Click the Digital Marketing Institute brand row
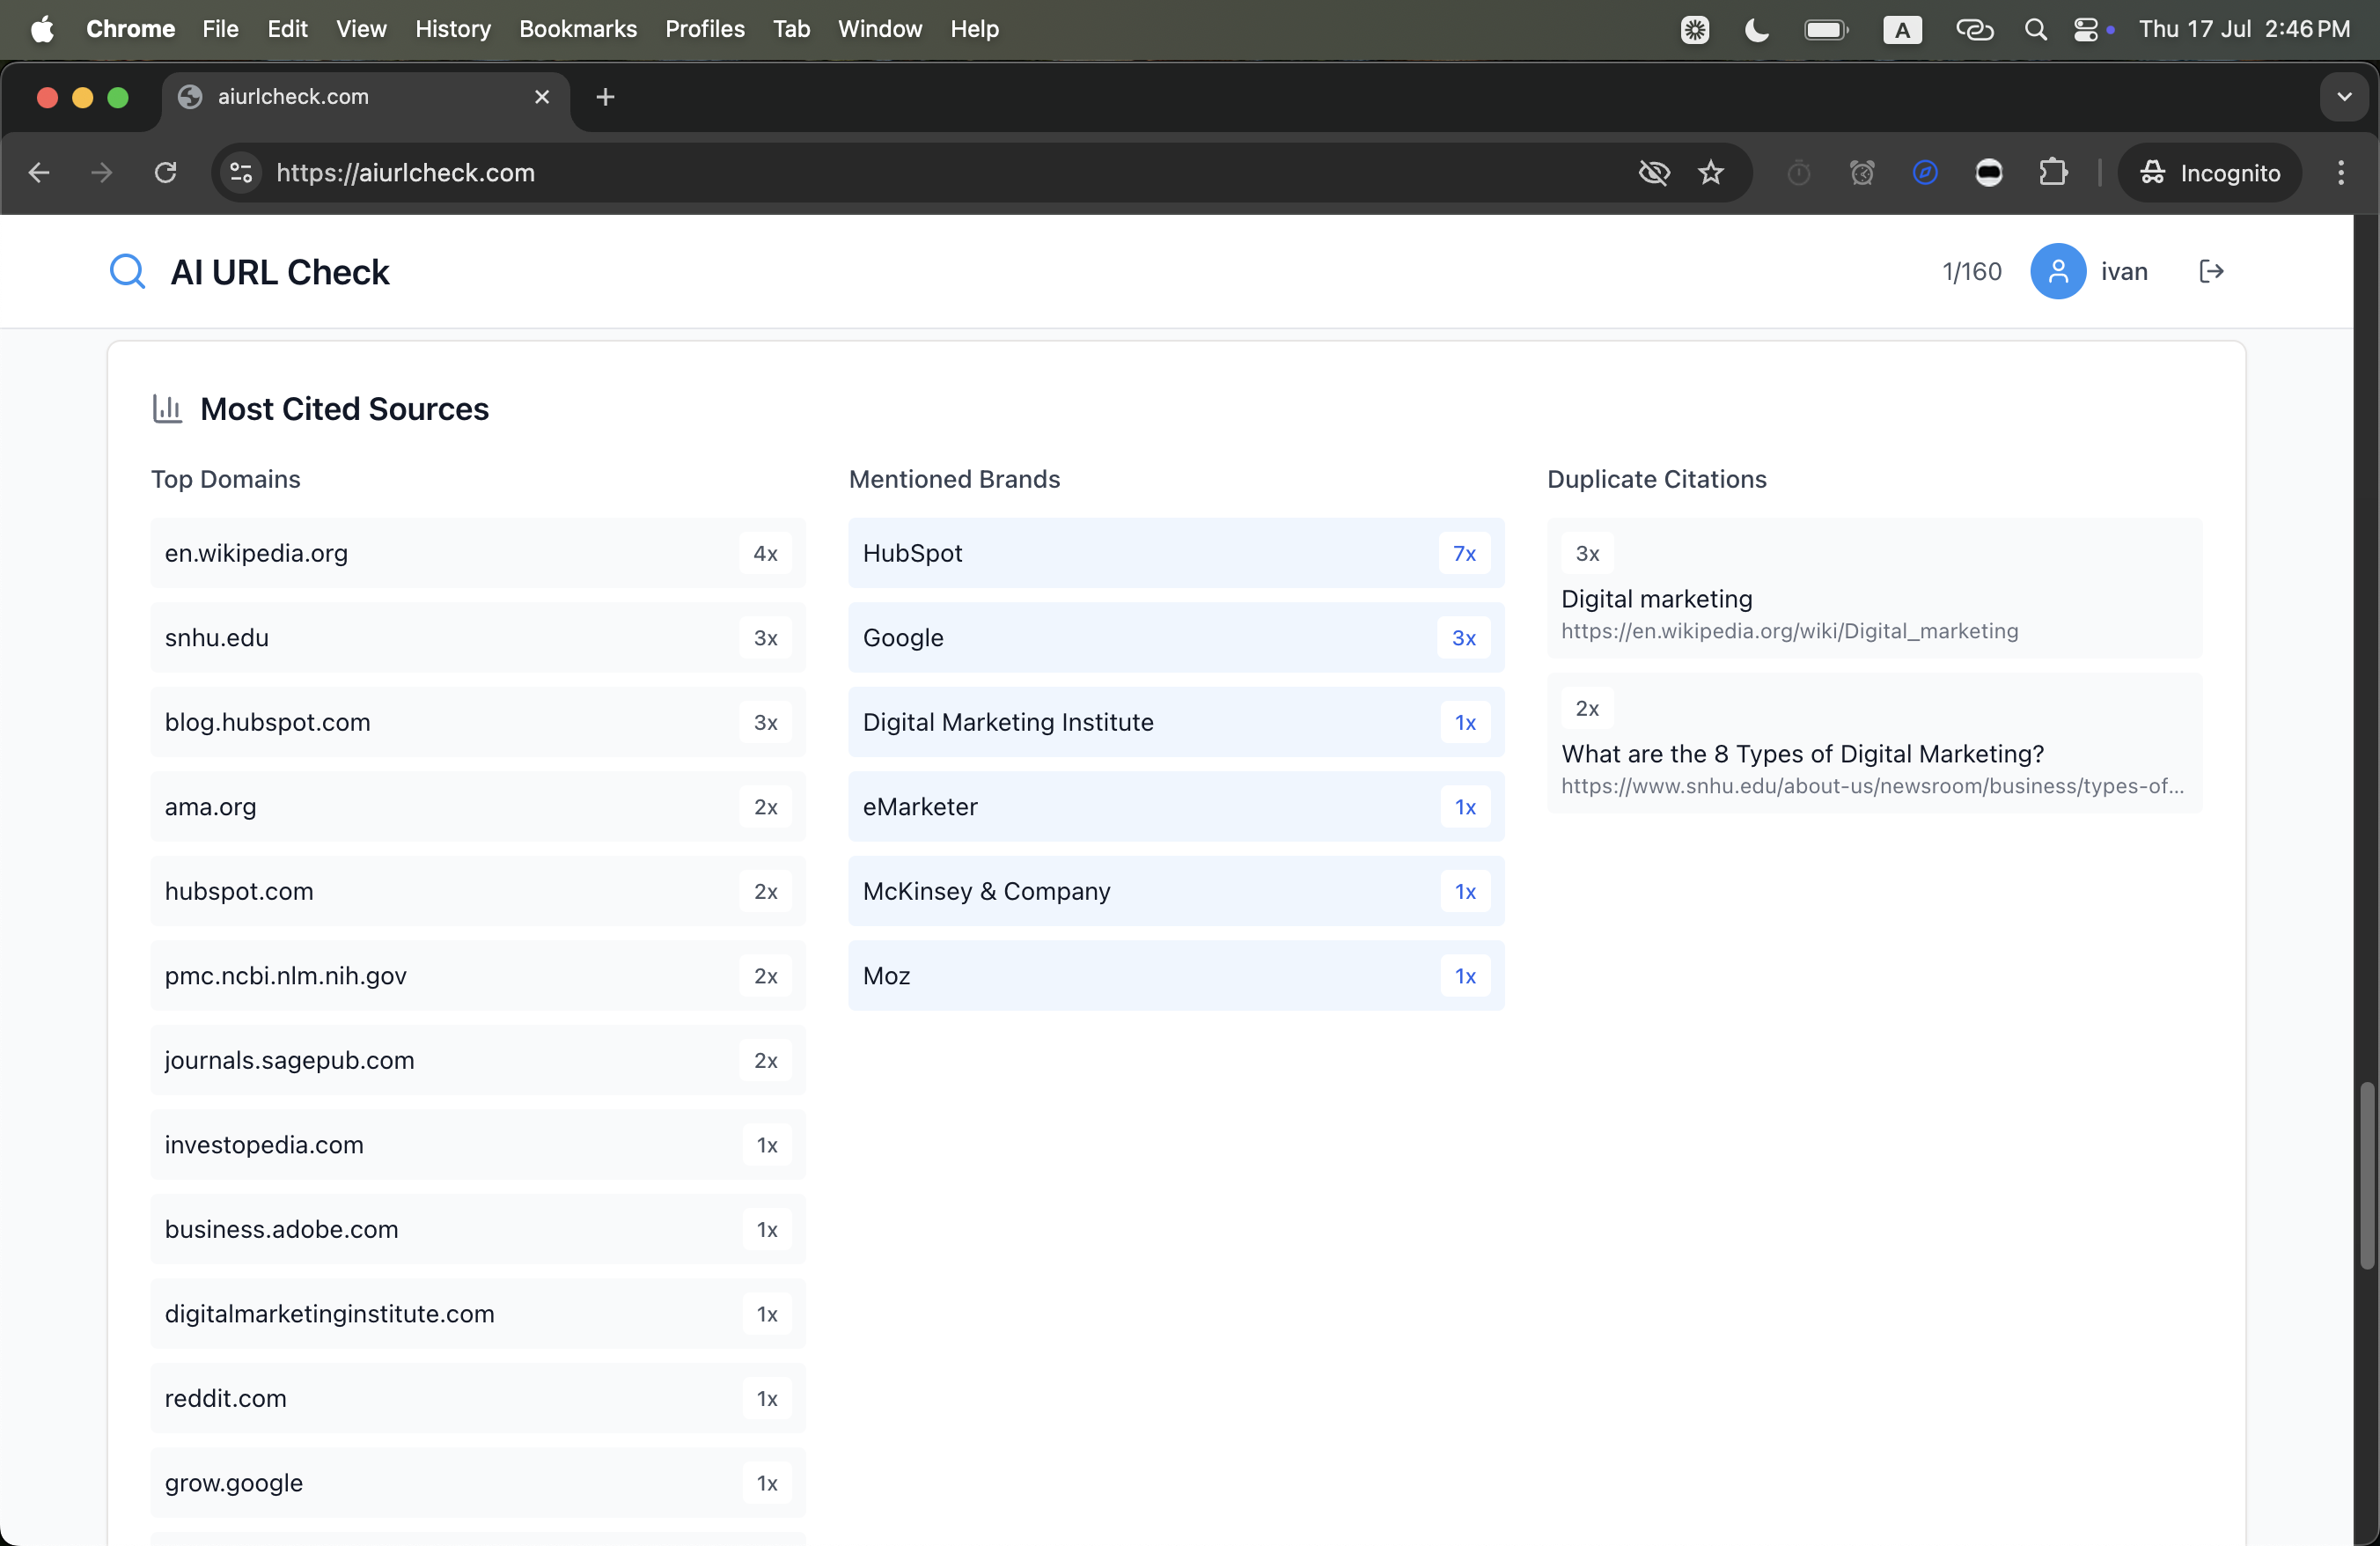Image resolution: width=2380 pixels, height=1546 pixels. [1176, 721]
